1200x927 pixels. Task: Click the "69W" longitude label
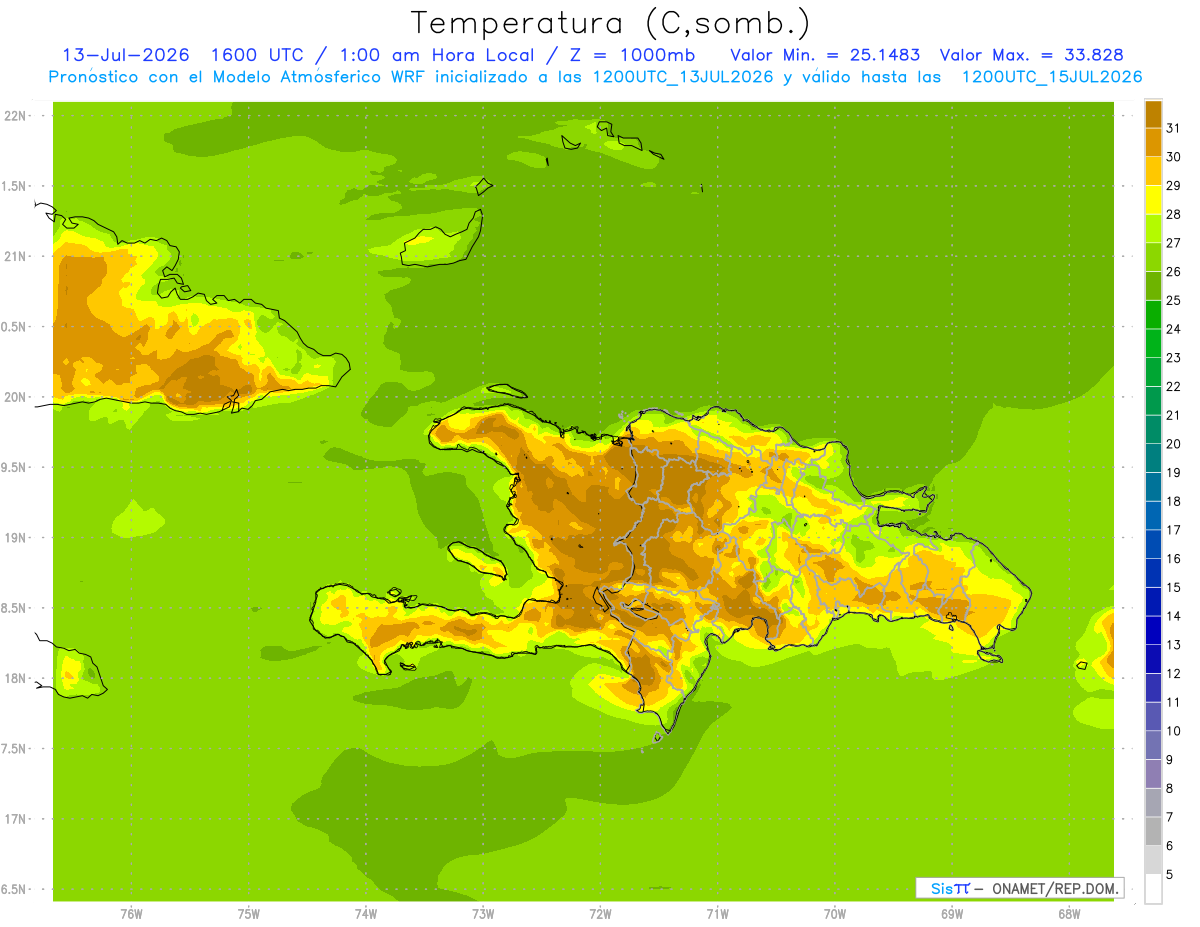951,913
